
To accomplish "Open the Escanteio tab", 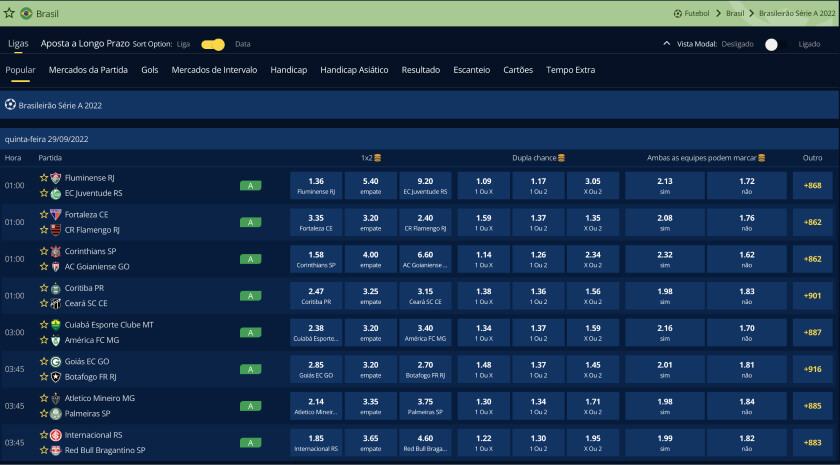I will (471, 70).
